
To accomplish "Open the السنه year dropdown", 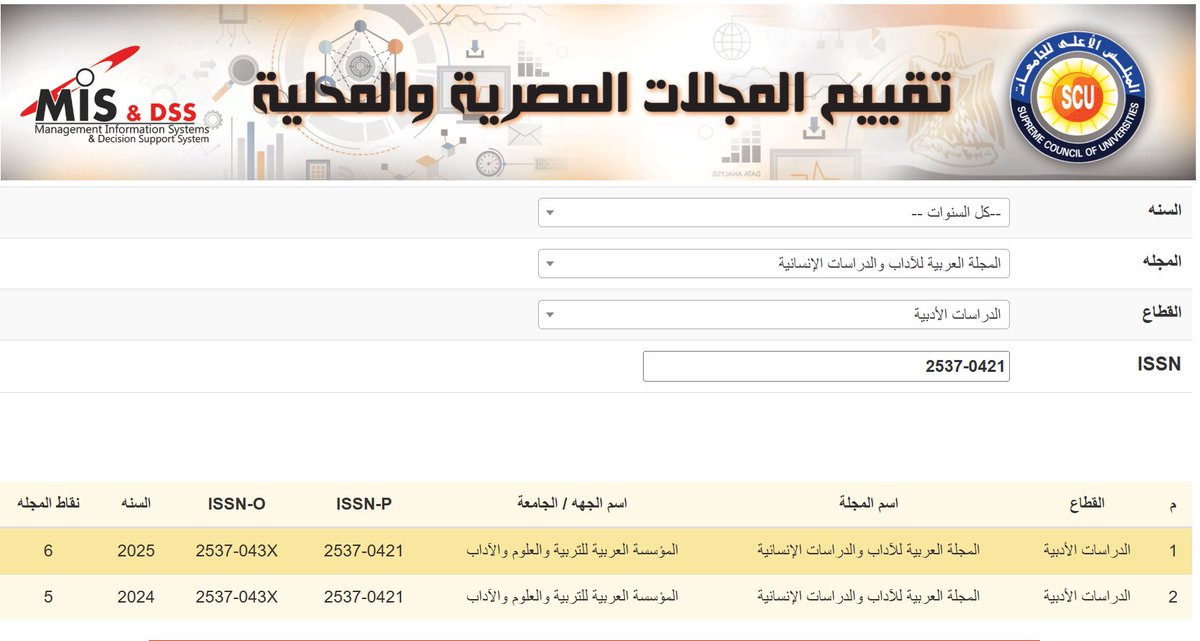I will (x=774, y=213).
